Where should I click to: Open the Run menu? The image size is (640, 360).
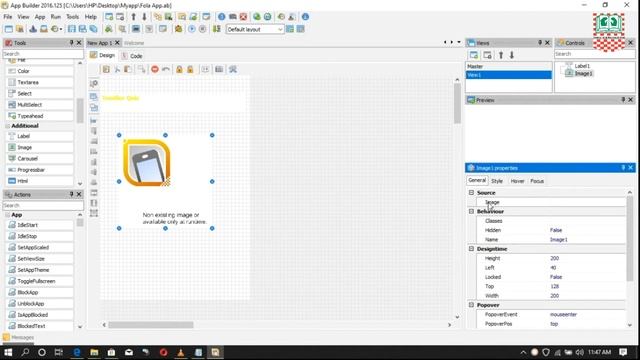[x=56, y=17]
